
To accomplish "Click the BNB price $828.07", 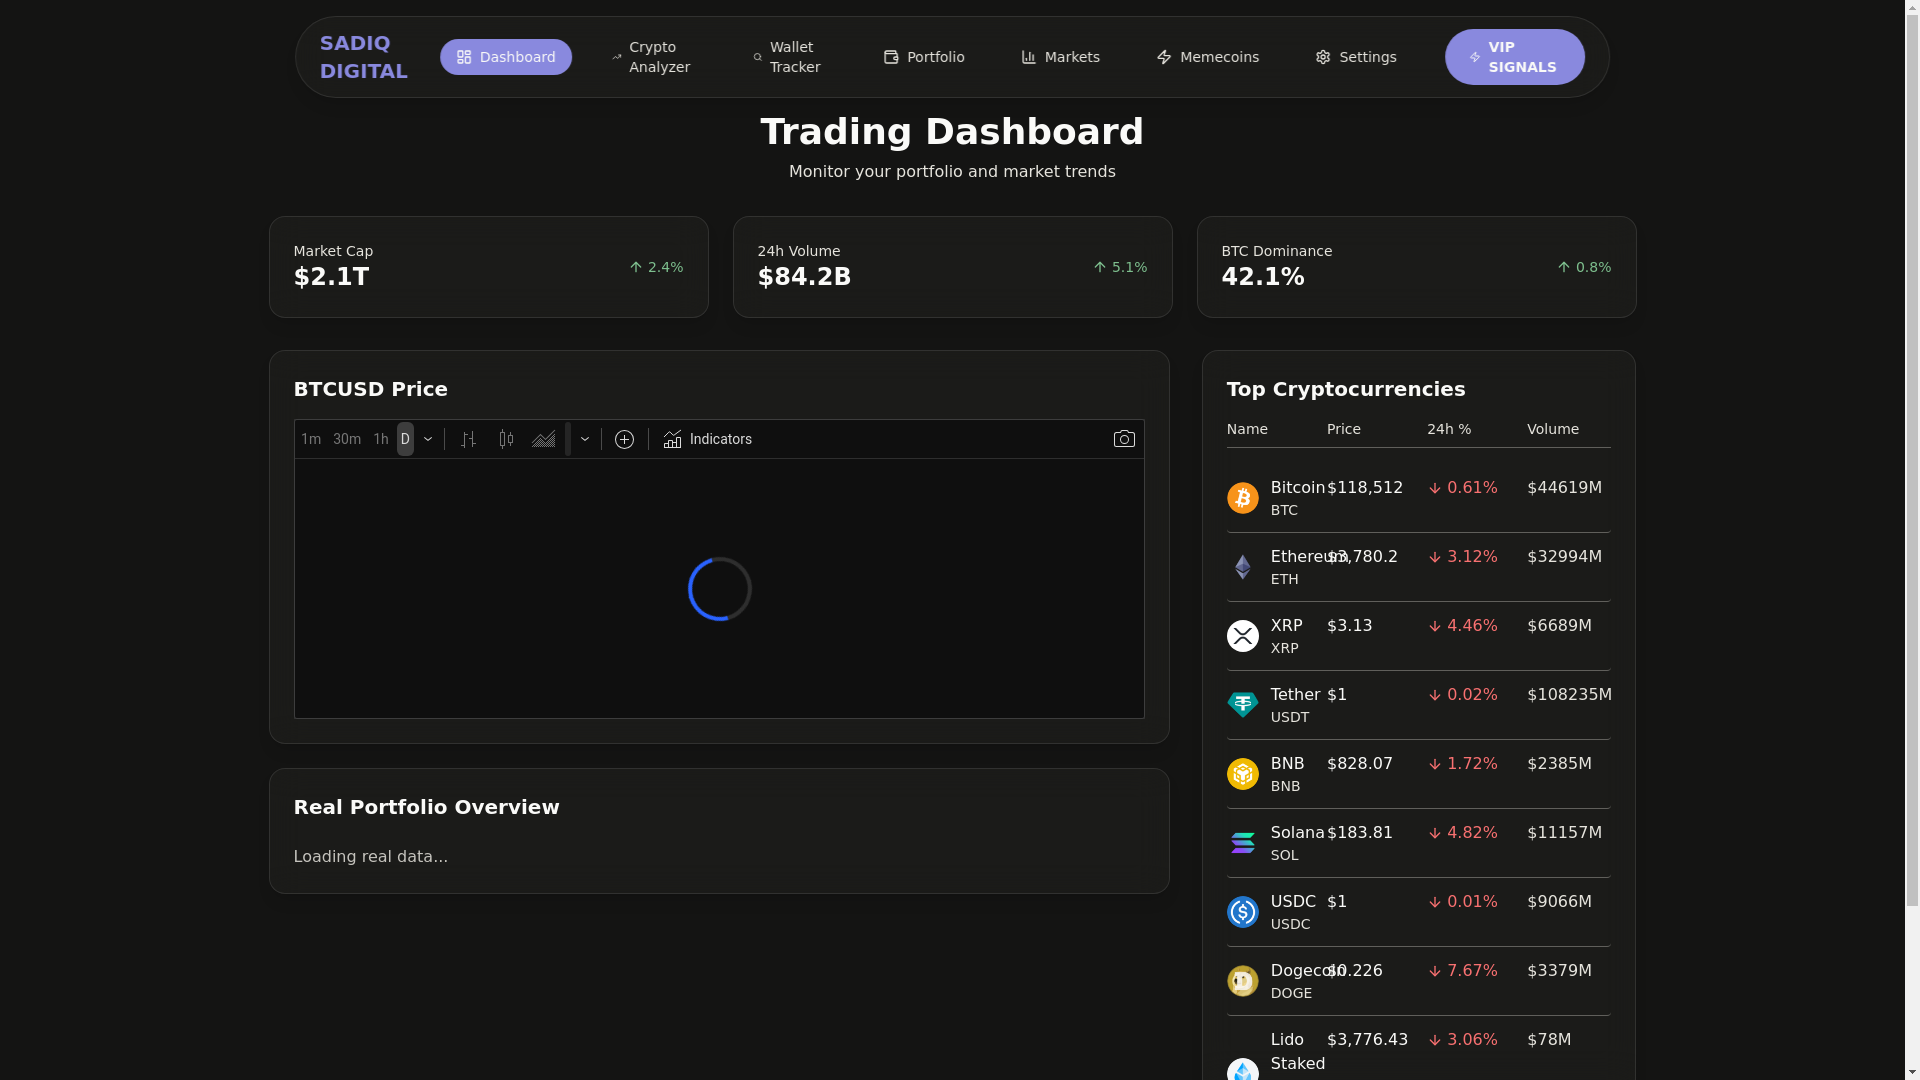I will click(1360, 764).
